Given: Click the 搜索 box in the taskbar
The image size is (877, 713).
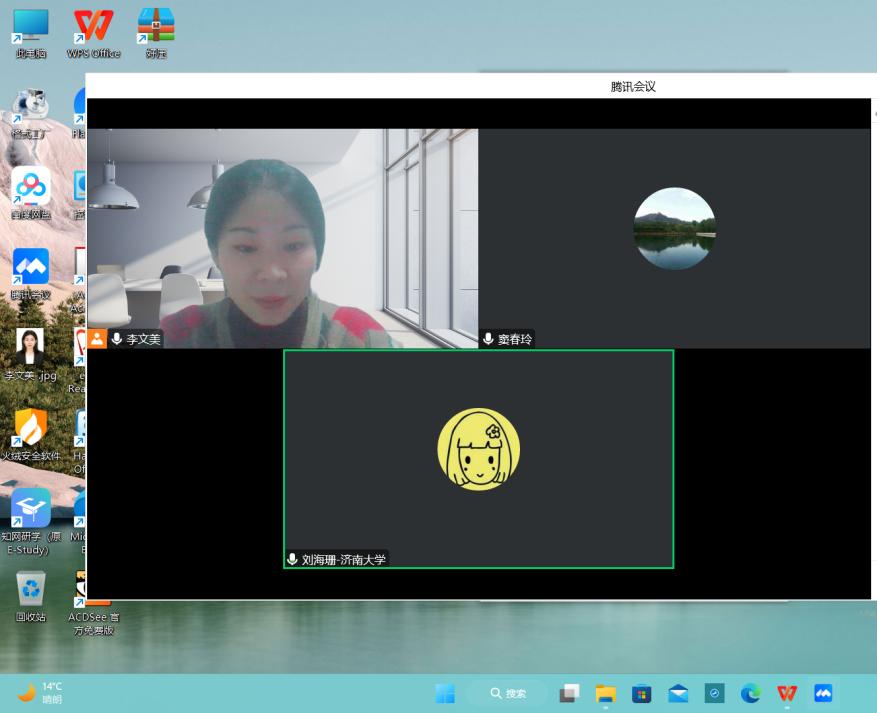Looking at the screenshot, I should (509, 693).
